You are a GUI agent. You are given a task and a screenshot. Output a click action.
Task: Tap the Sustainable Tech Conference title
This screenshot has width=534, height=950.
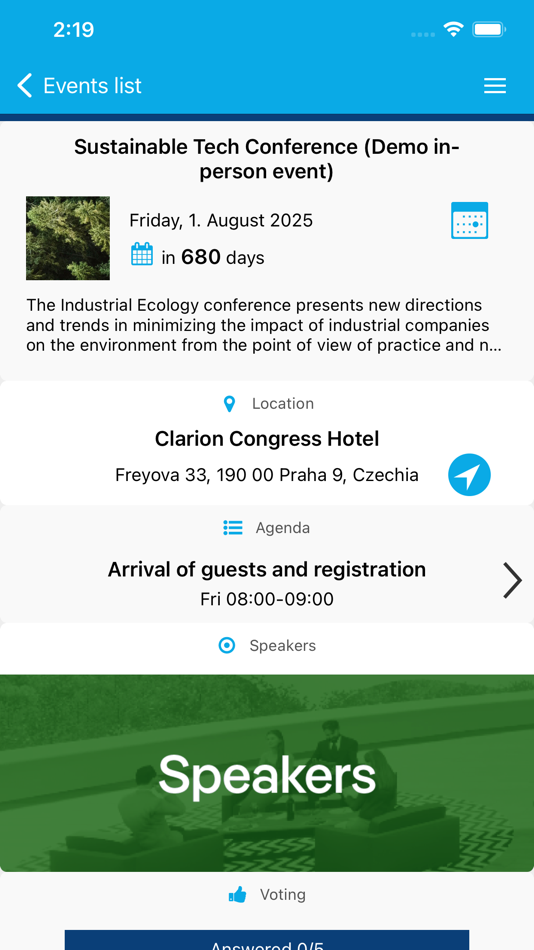(267, 159)
